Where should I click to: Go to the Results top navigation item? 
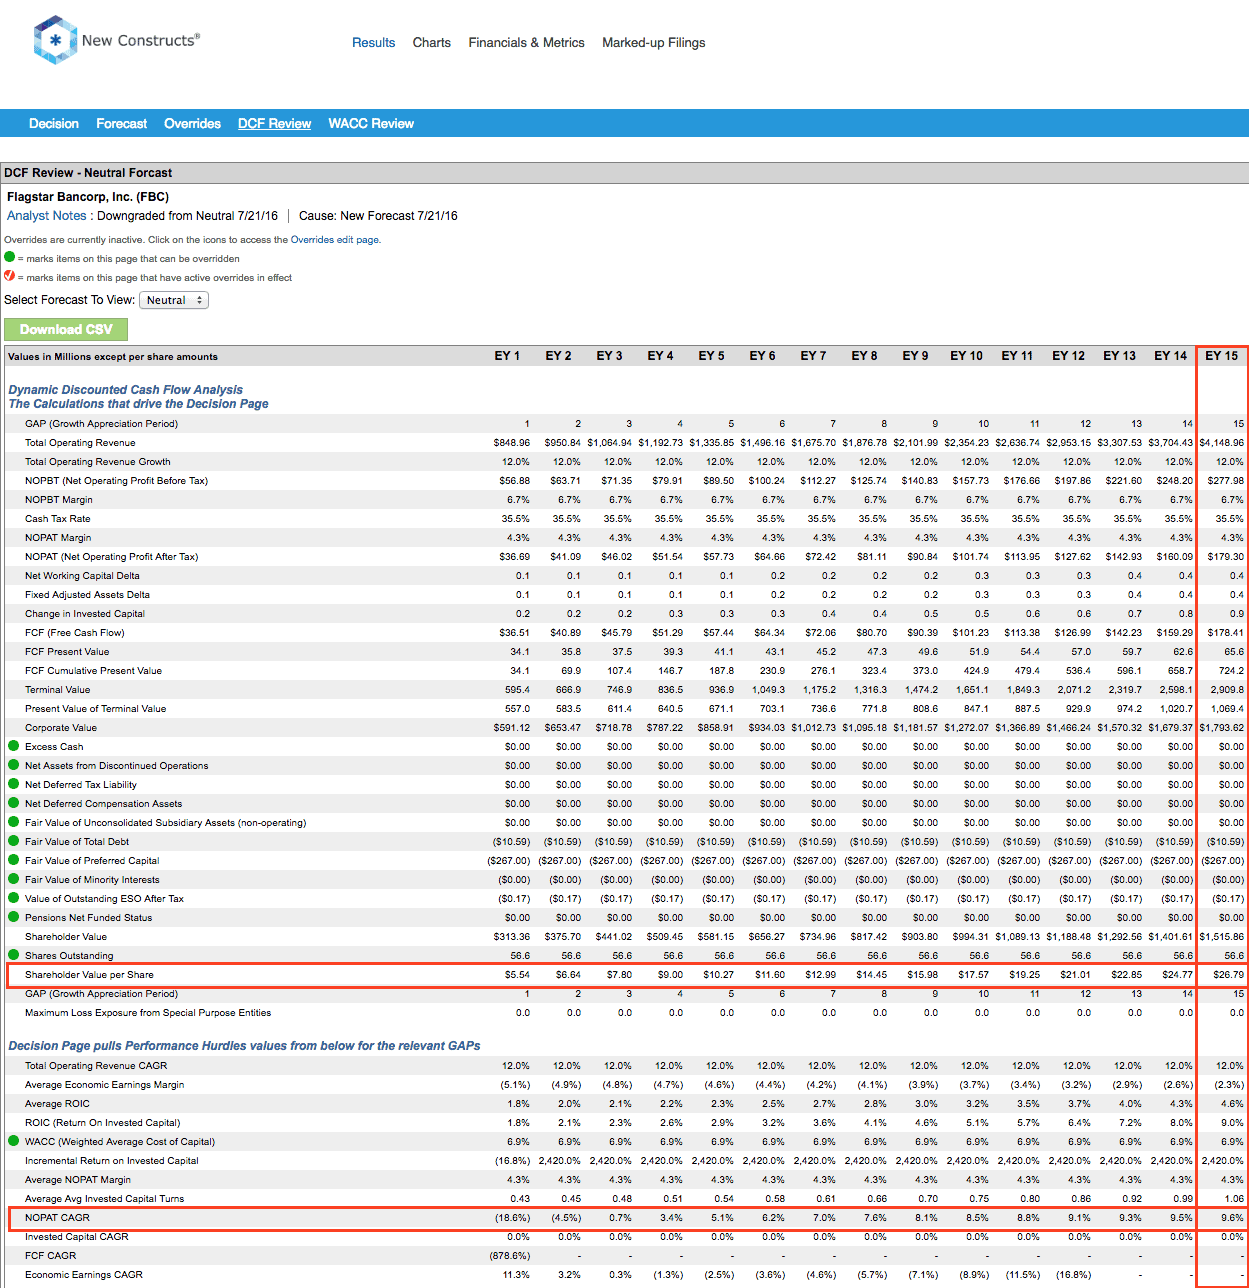click(x=373, y=43)
